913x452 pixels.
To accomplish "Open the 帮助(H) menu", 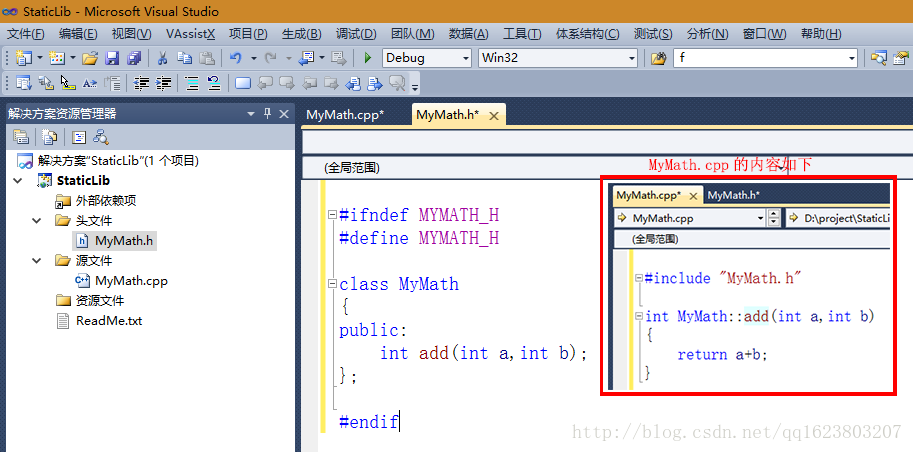I will 821,34.
